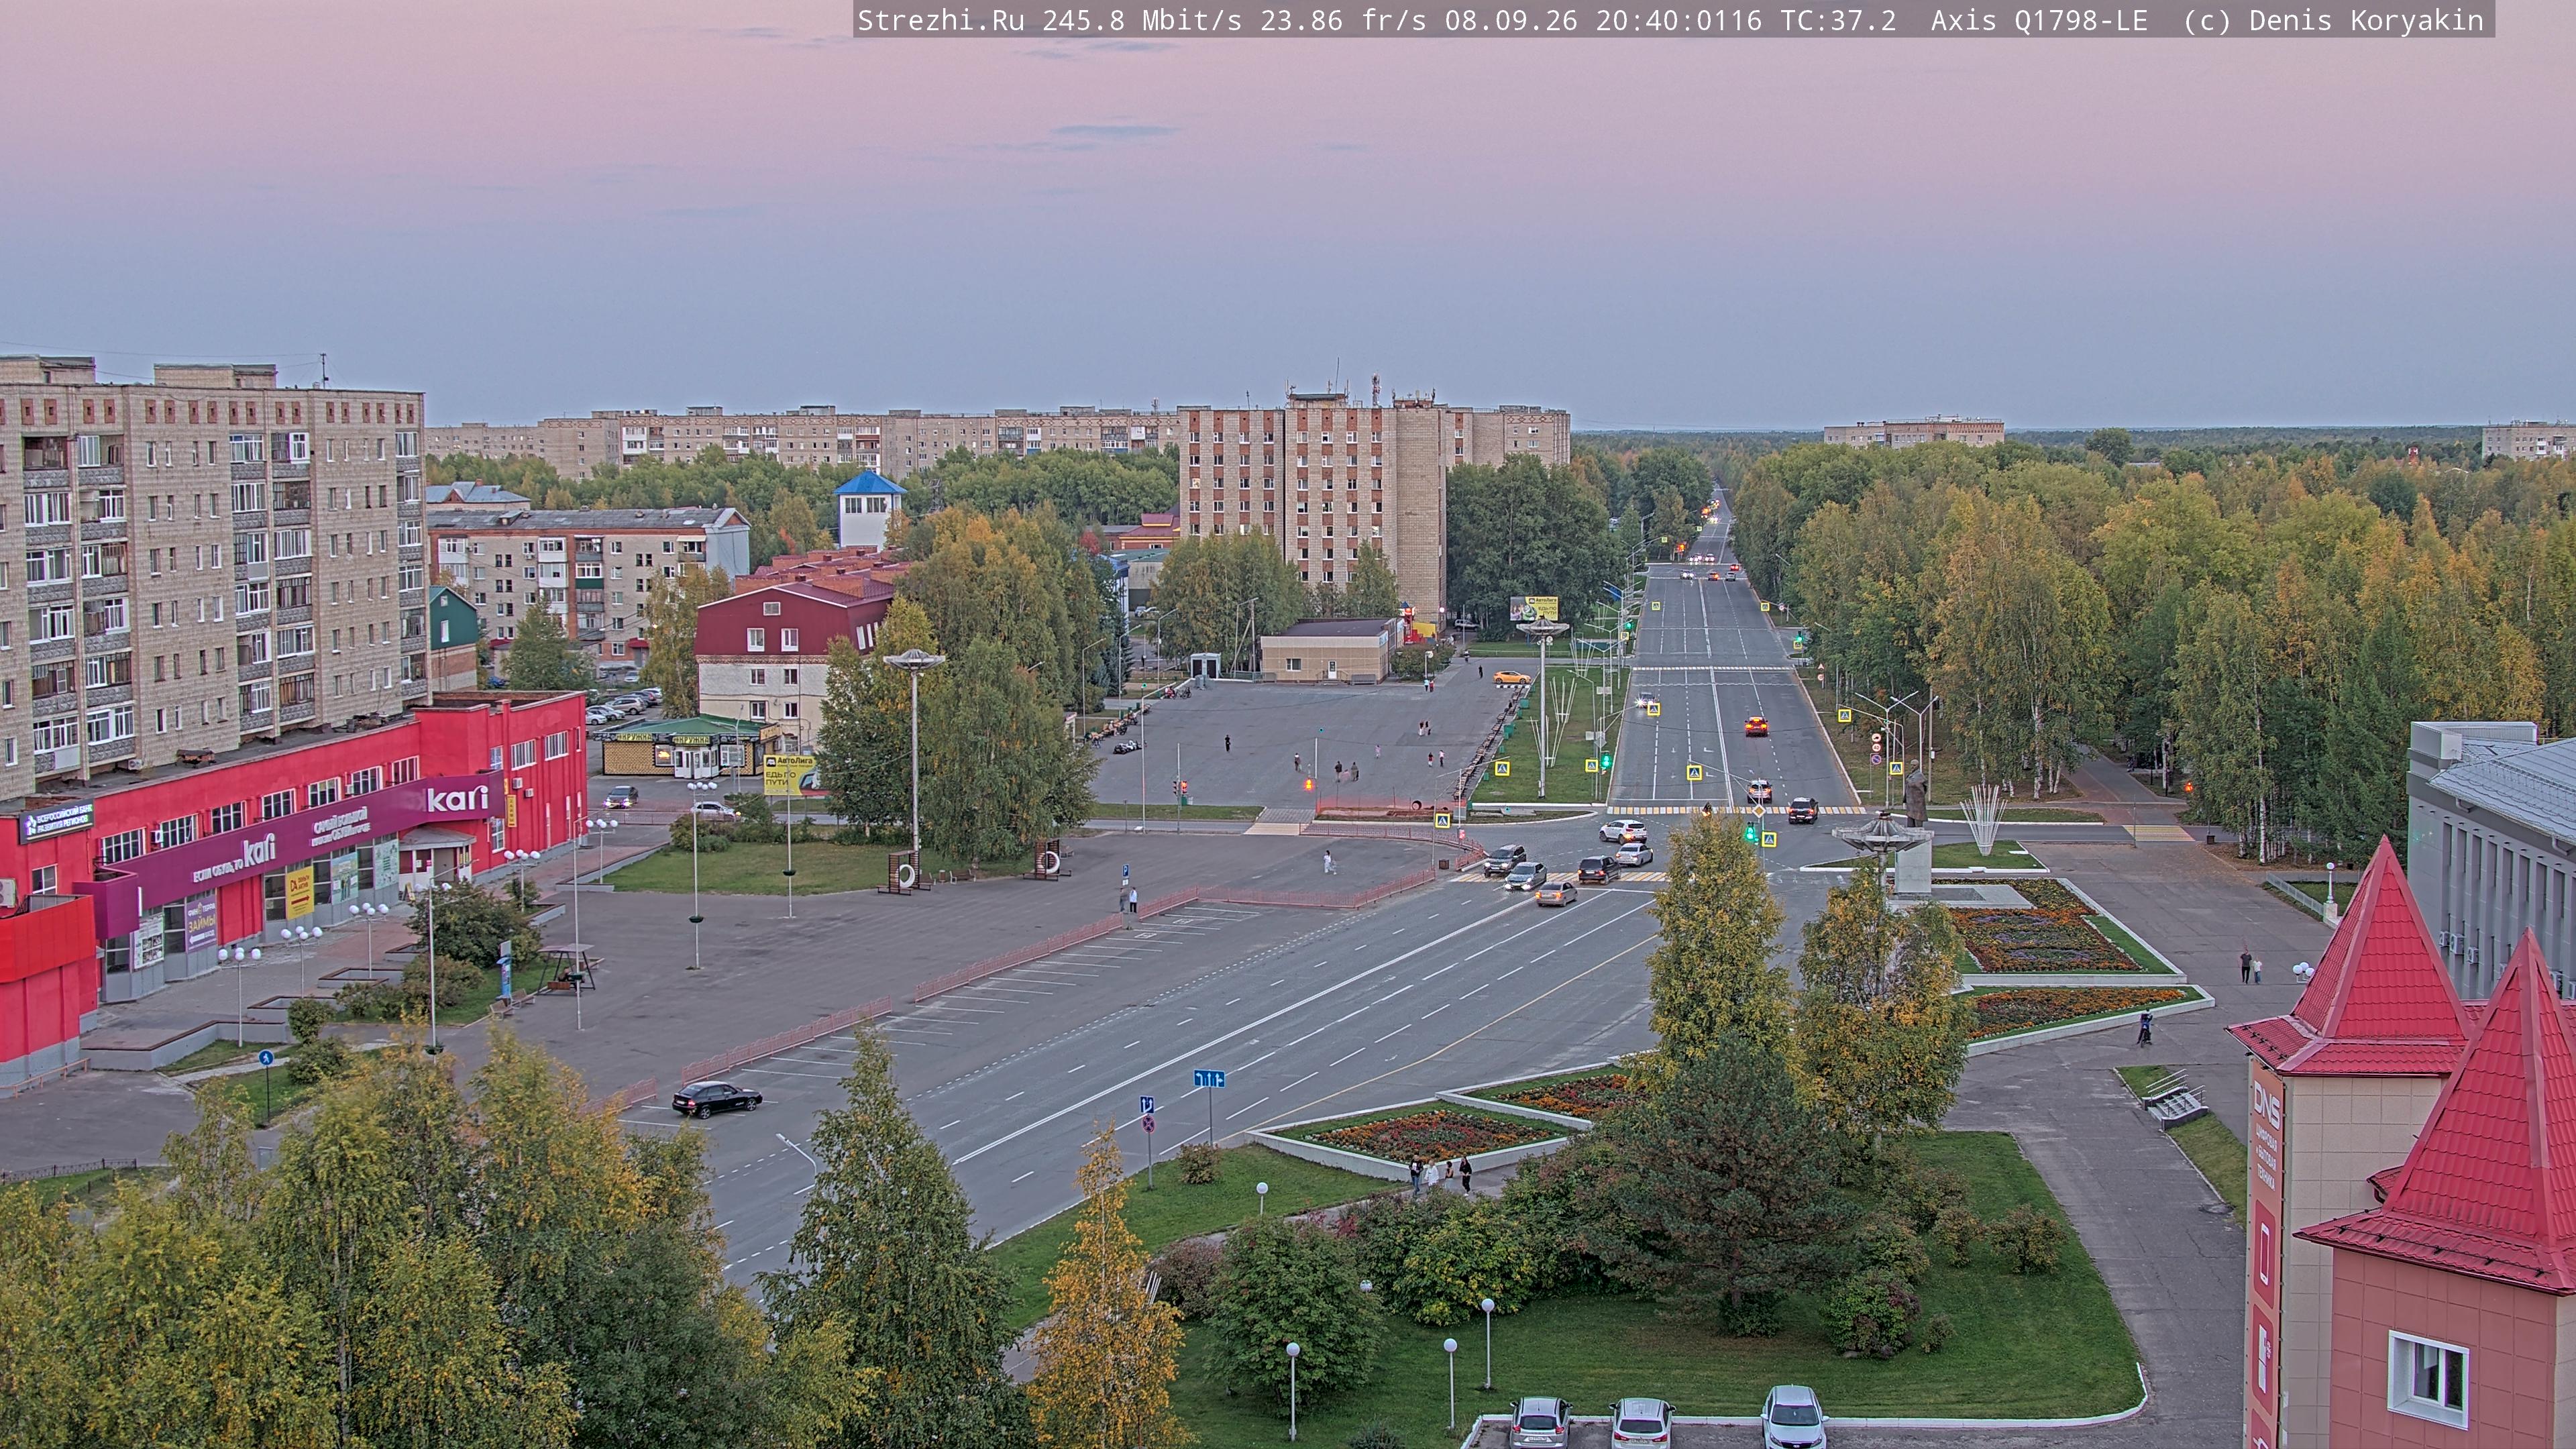The width and height of the screenshot is (2576, 1449).
Task: Click the statue monument beside the intersection
Action: point(1914,792)
